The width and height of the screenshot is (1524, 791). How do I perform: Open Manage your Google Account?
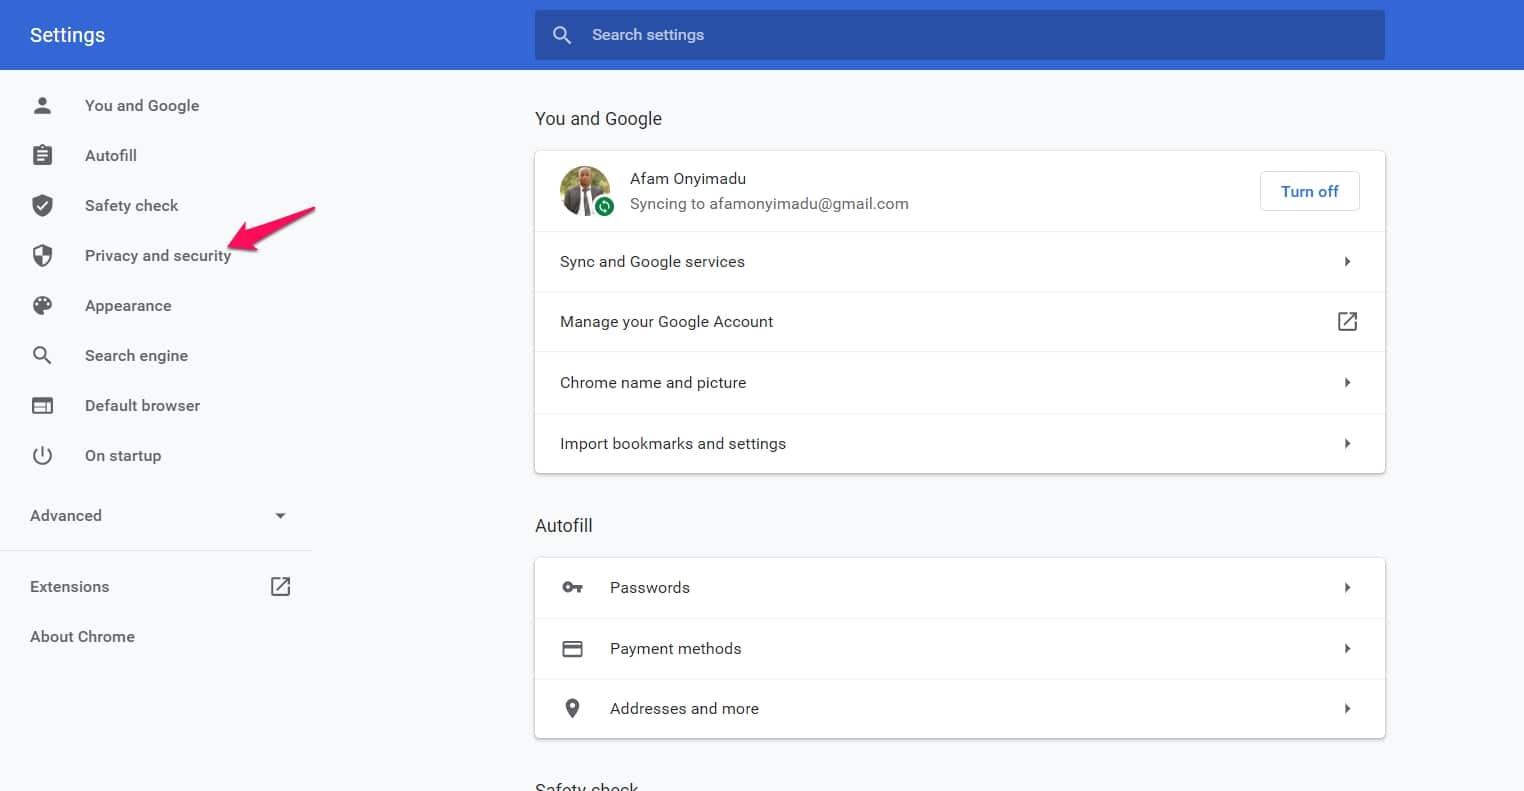960,321
